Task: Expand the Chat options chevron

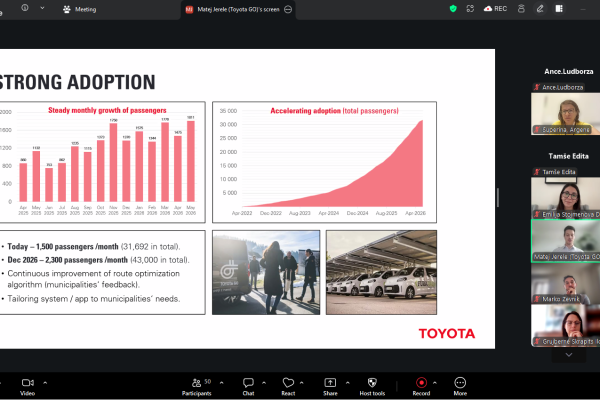Action: click(264, 382)
